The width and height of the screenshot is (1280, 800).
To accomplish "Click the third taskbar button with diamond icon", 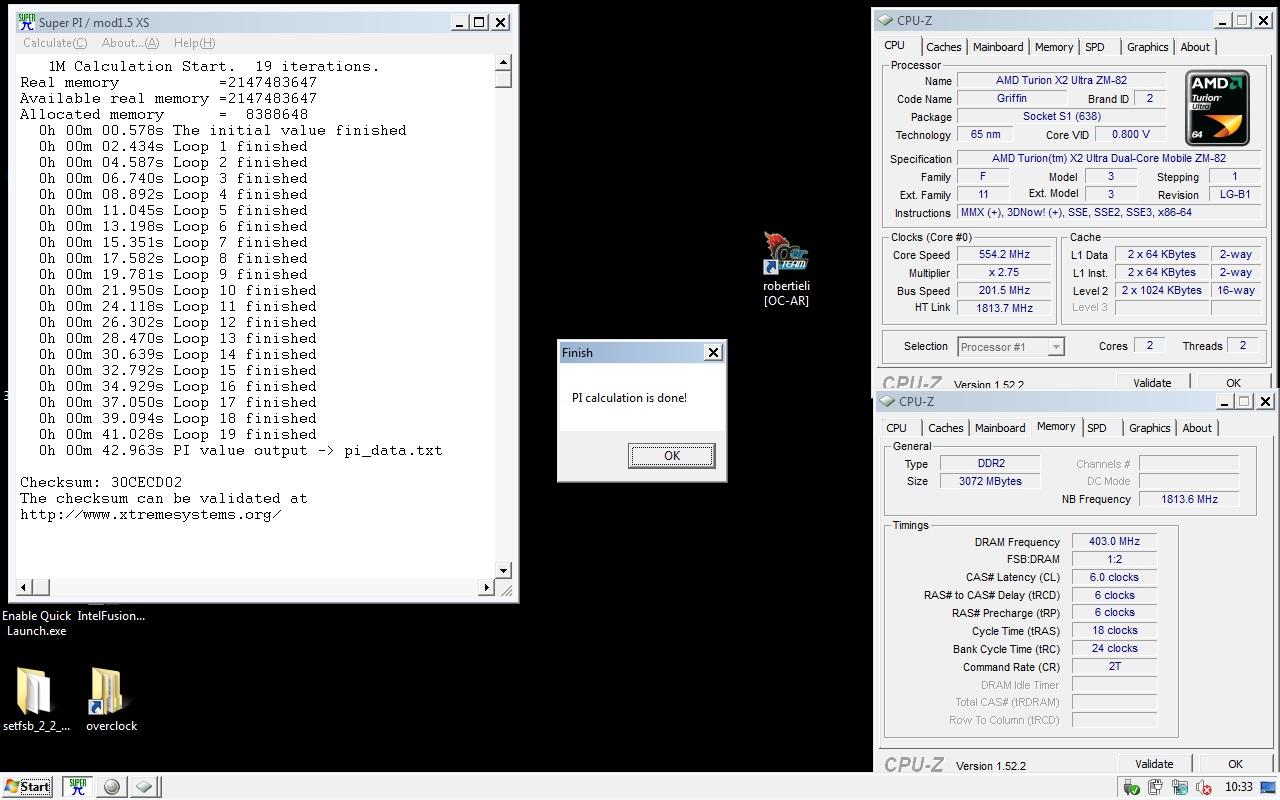I will click(144, 787).
